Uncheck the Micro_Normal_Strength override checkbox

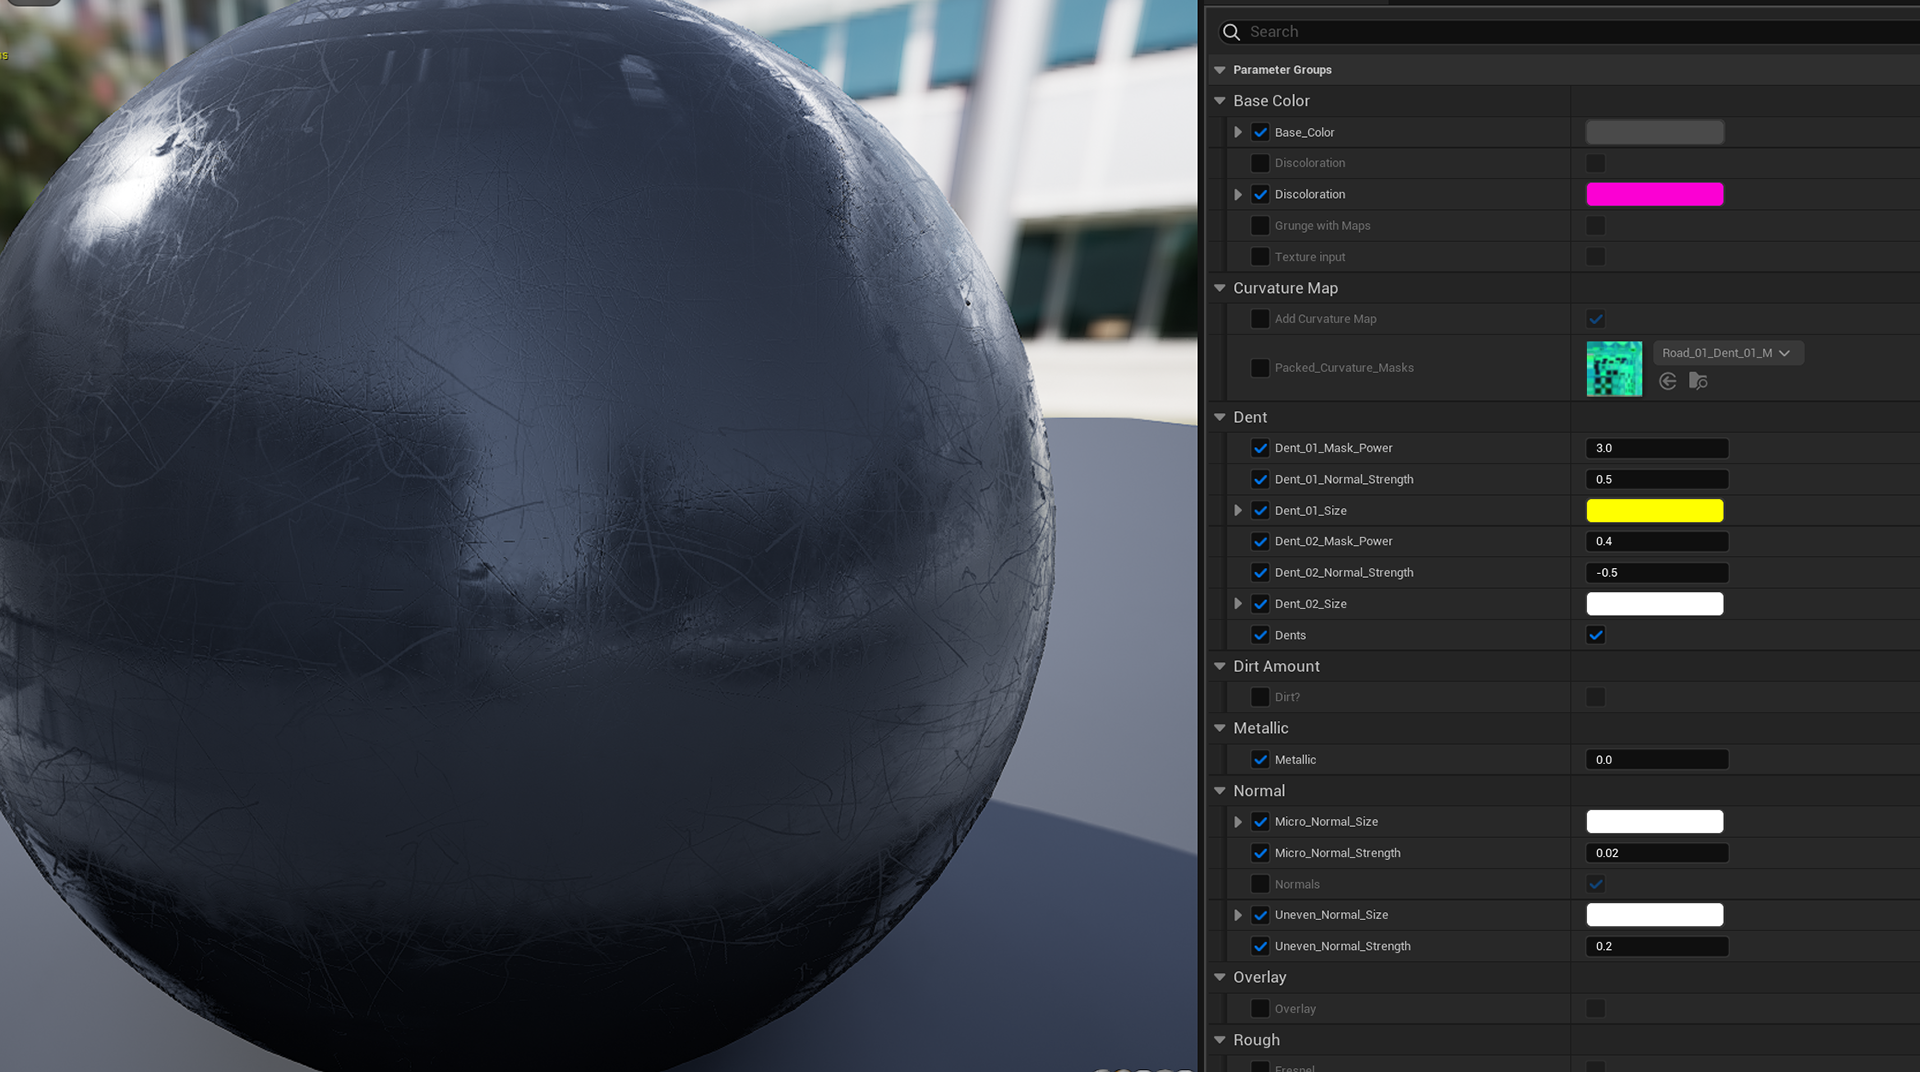pyautogui.click(x=1260, y=853)
